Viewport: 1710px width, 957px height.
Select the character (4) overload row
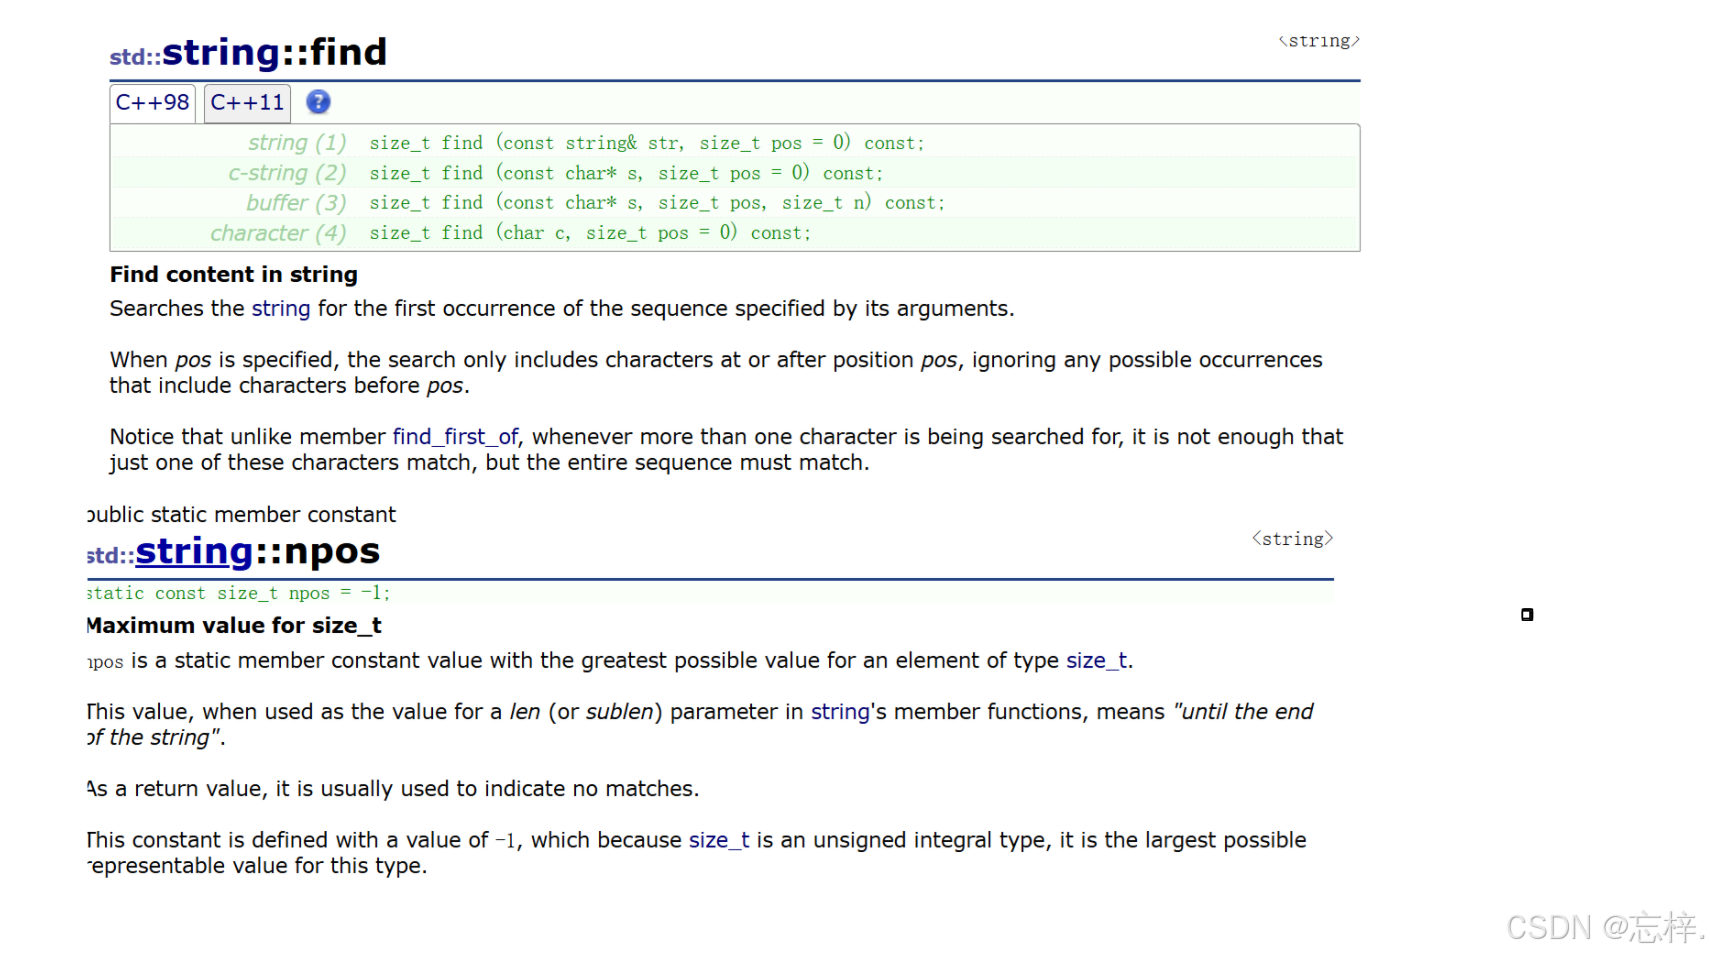735,233
